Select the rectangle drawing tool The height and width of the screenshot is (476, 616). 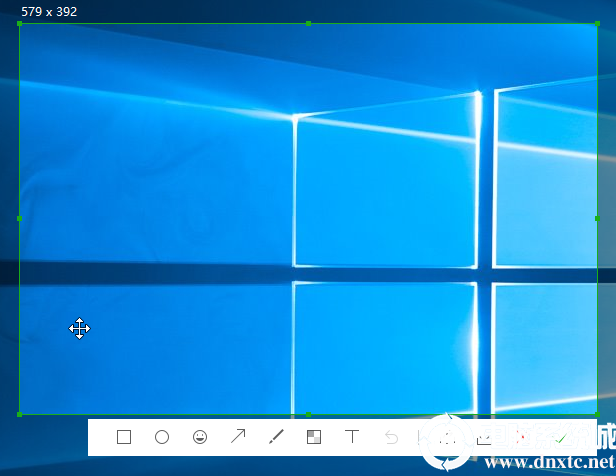point(124,437)
